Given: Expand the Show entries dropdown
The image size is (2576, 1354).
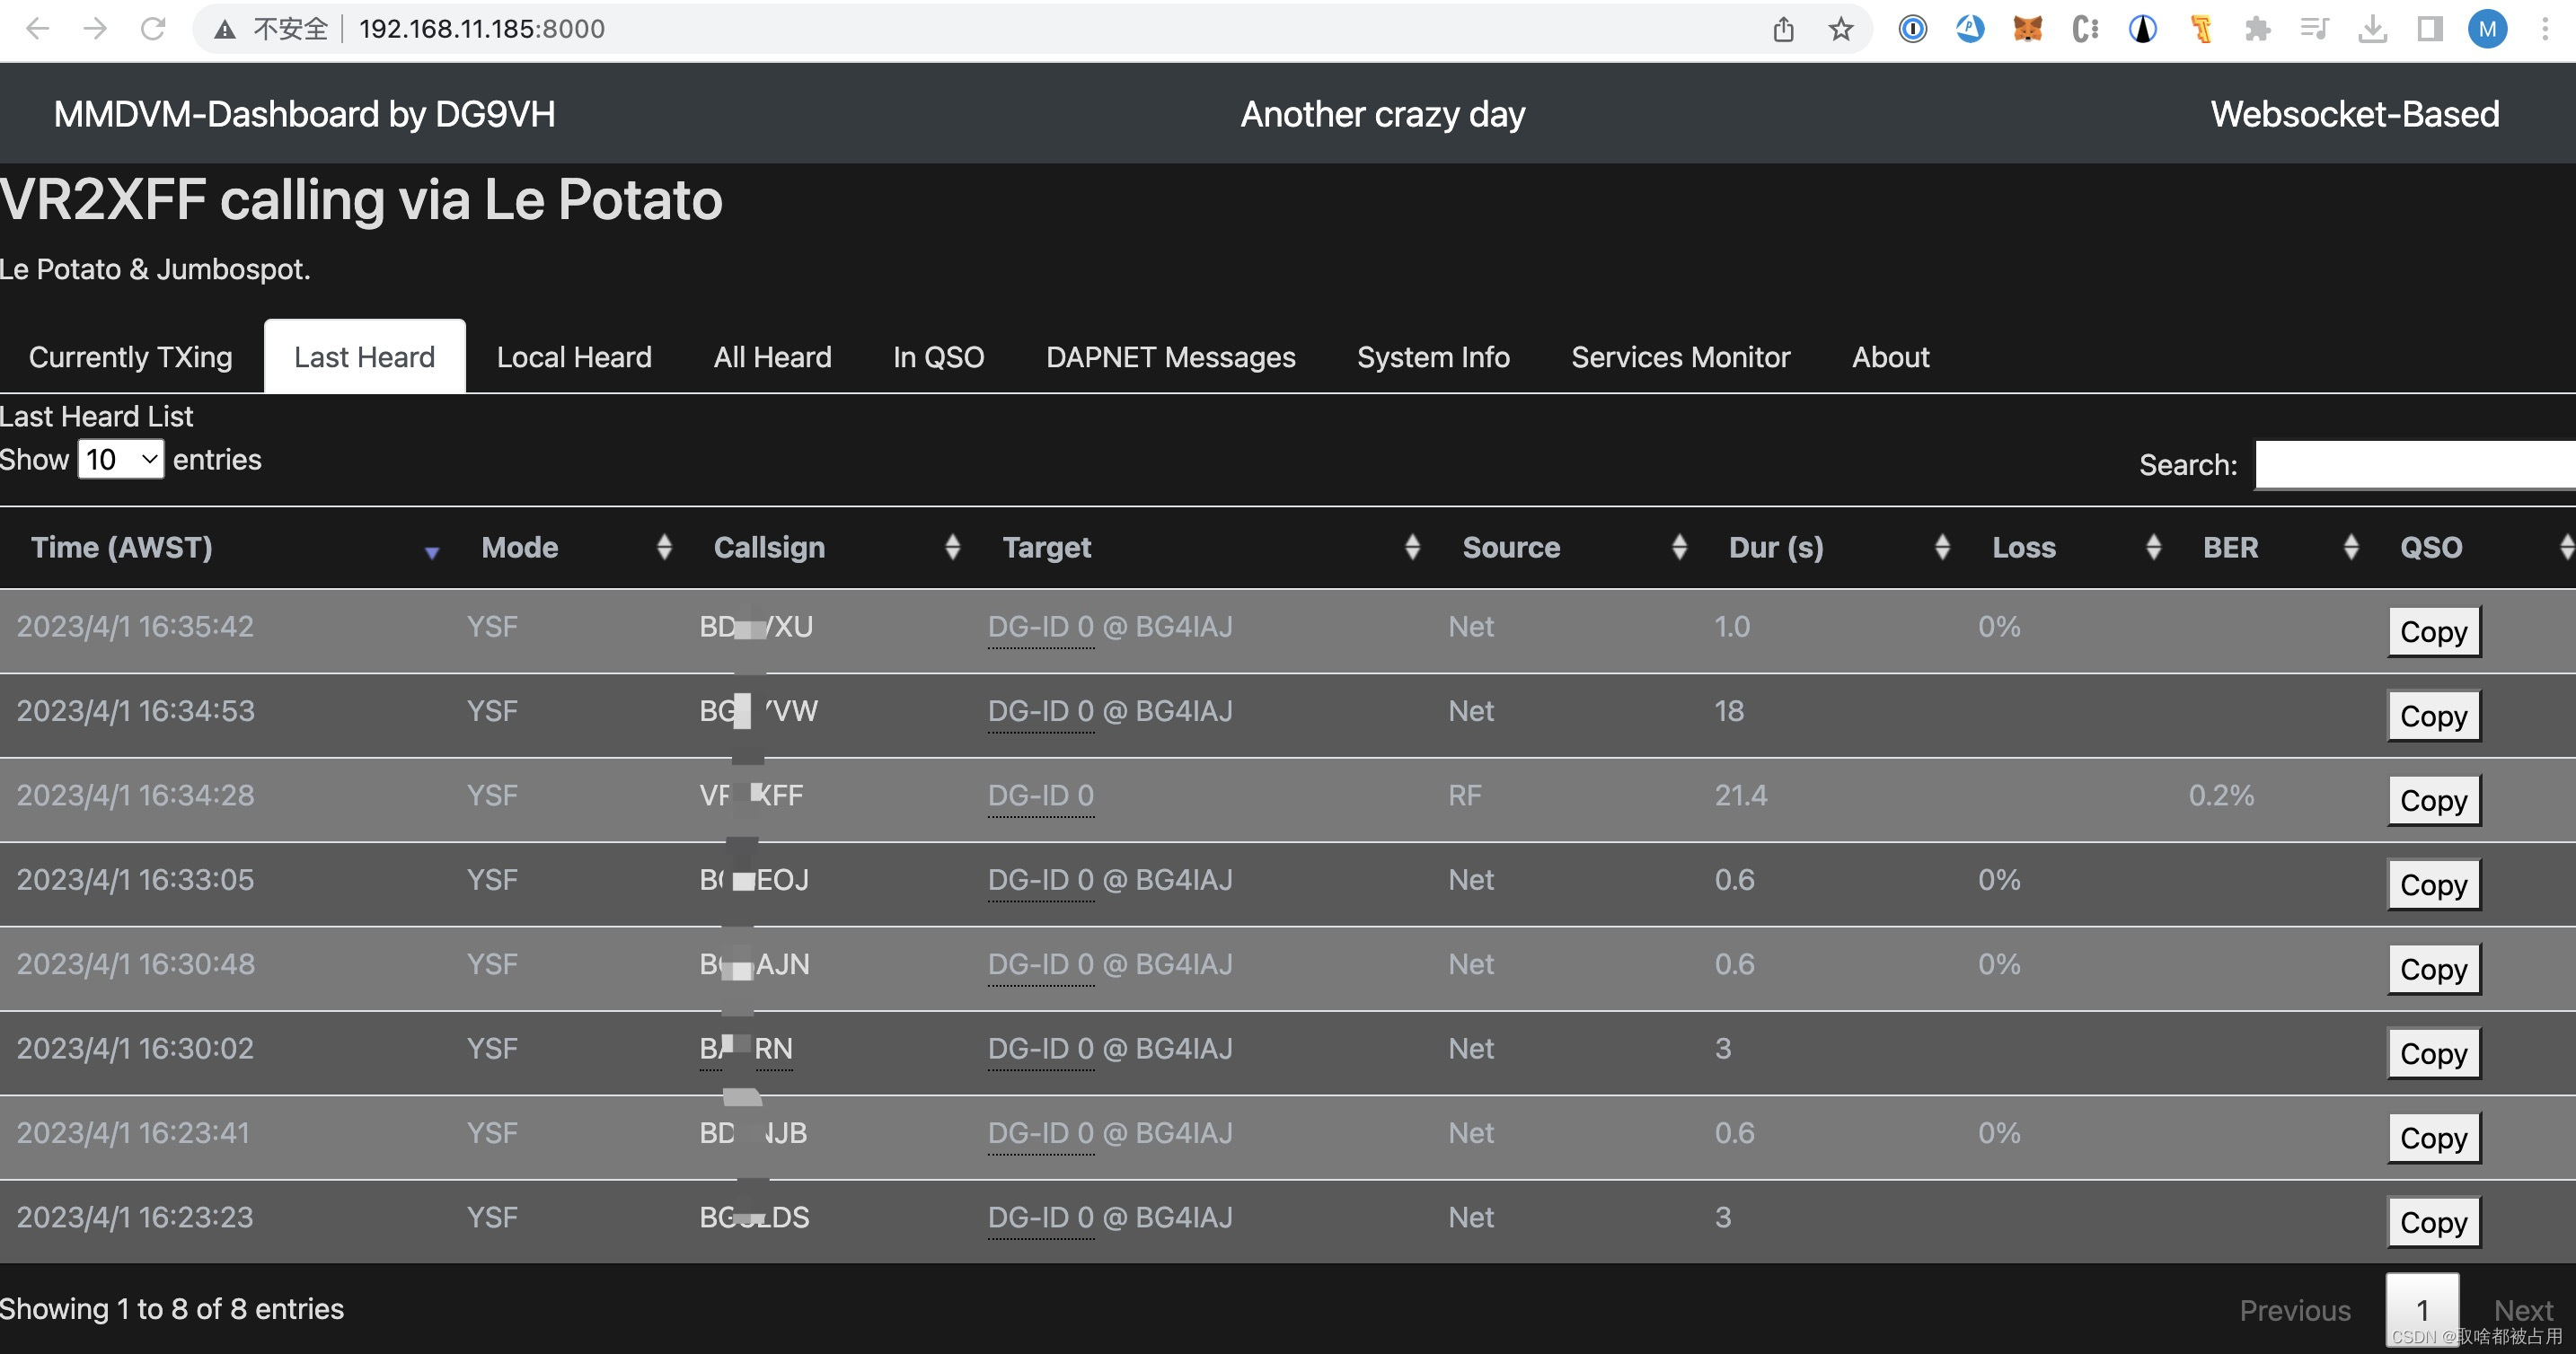Looking at the screenshot, I should pyautogui.click(x=121, y=460).
